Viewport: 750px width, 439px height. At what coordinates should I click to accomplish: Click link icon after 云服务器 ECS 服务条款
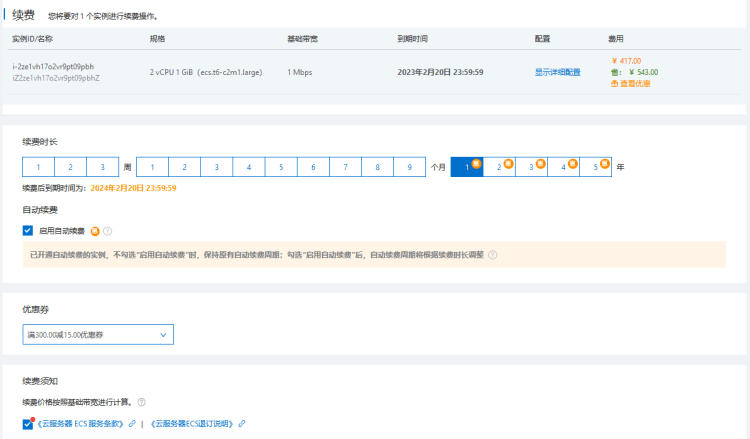pyautogui.click(x=132, y=424)
